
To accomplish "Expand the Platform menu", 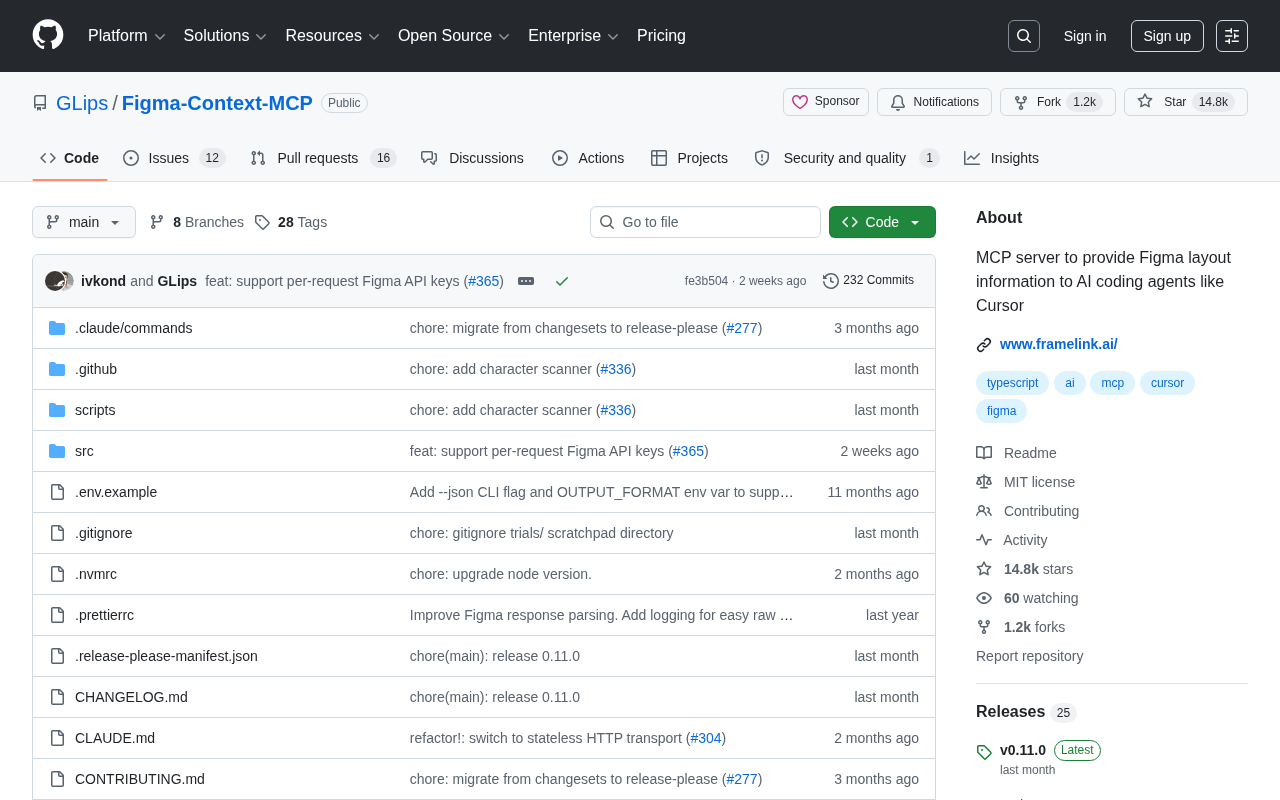I will click(127, 36).
